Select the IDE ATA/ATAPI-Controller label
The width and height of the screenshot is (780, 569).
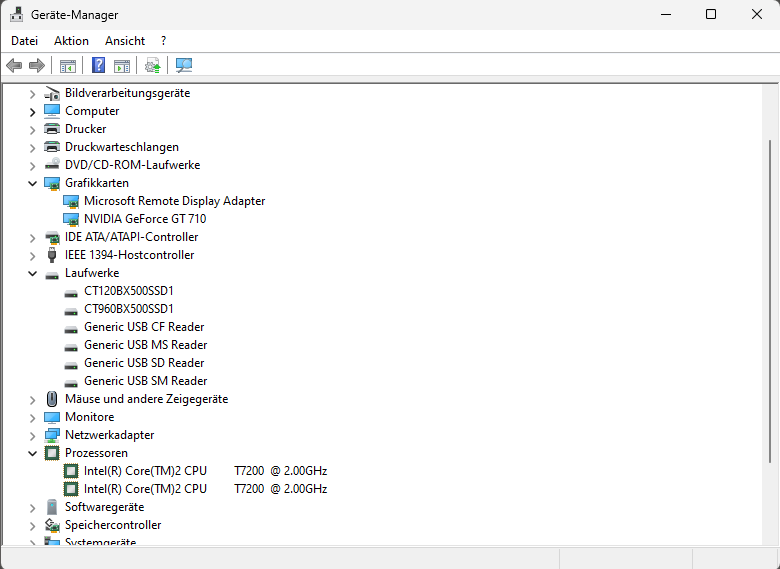pos(131,237)
